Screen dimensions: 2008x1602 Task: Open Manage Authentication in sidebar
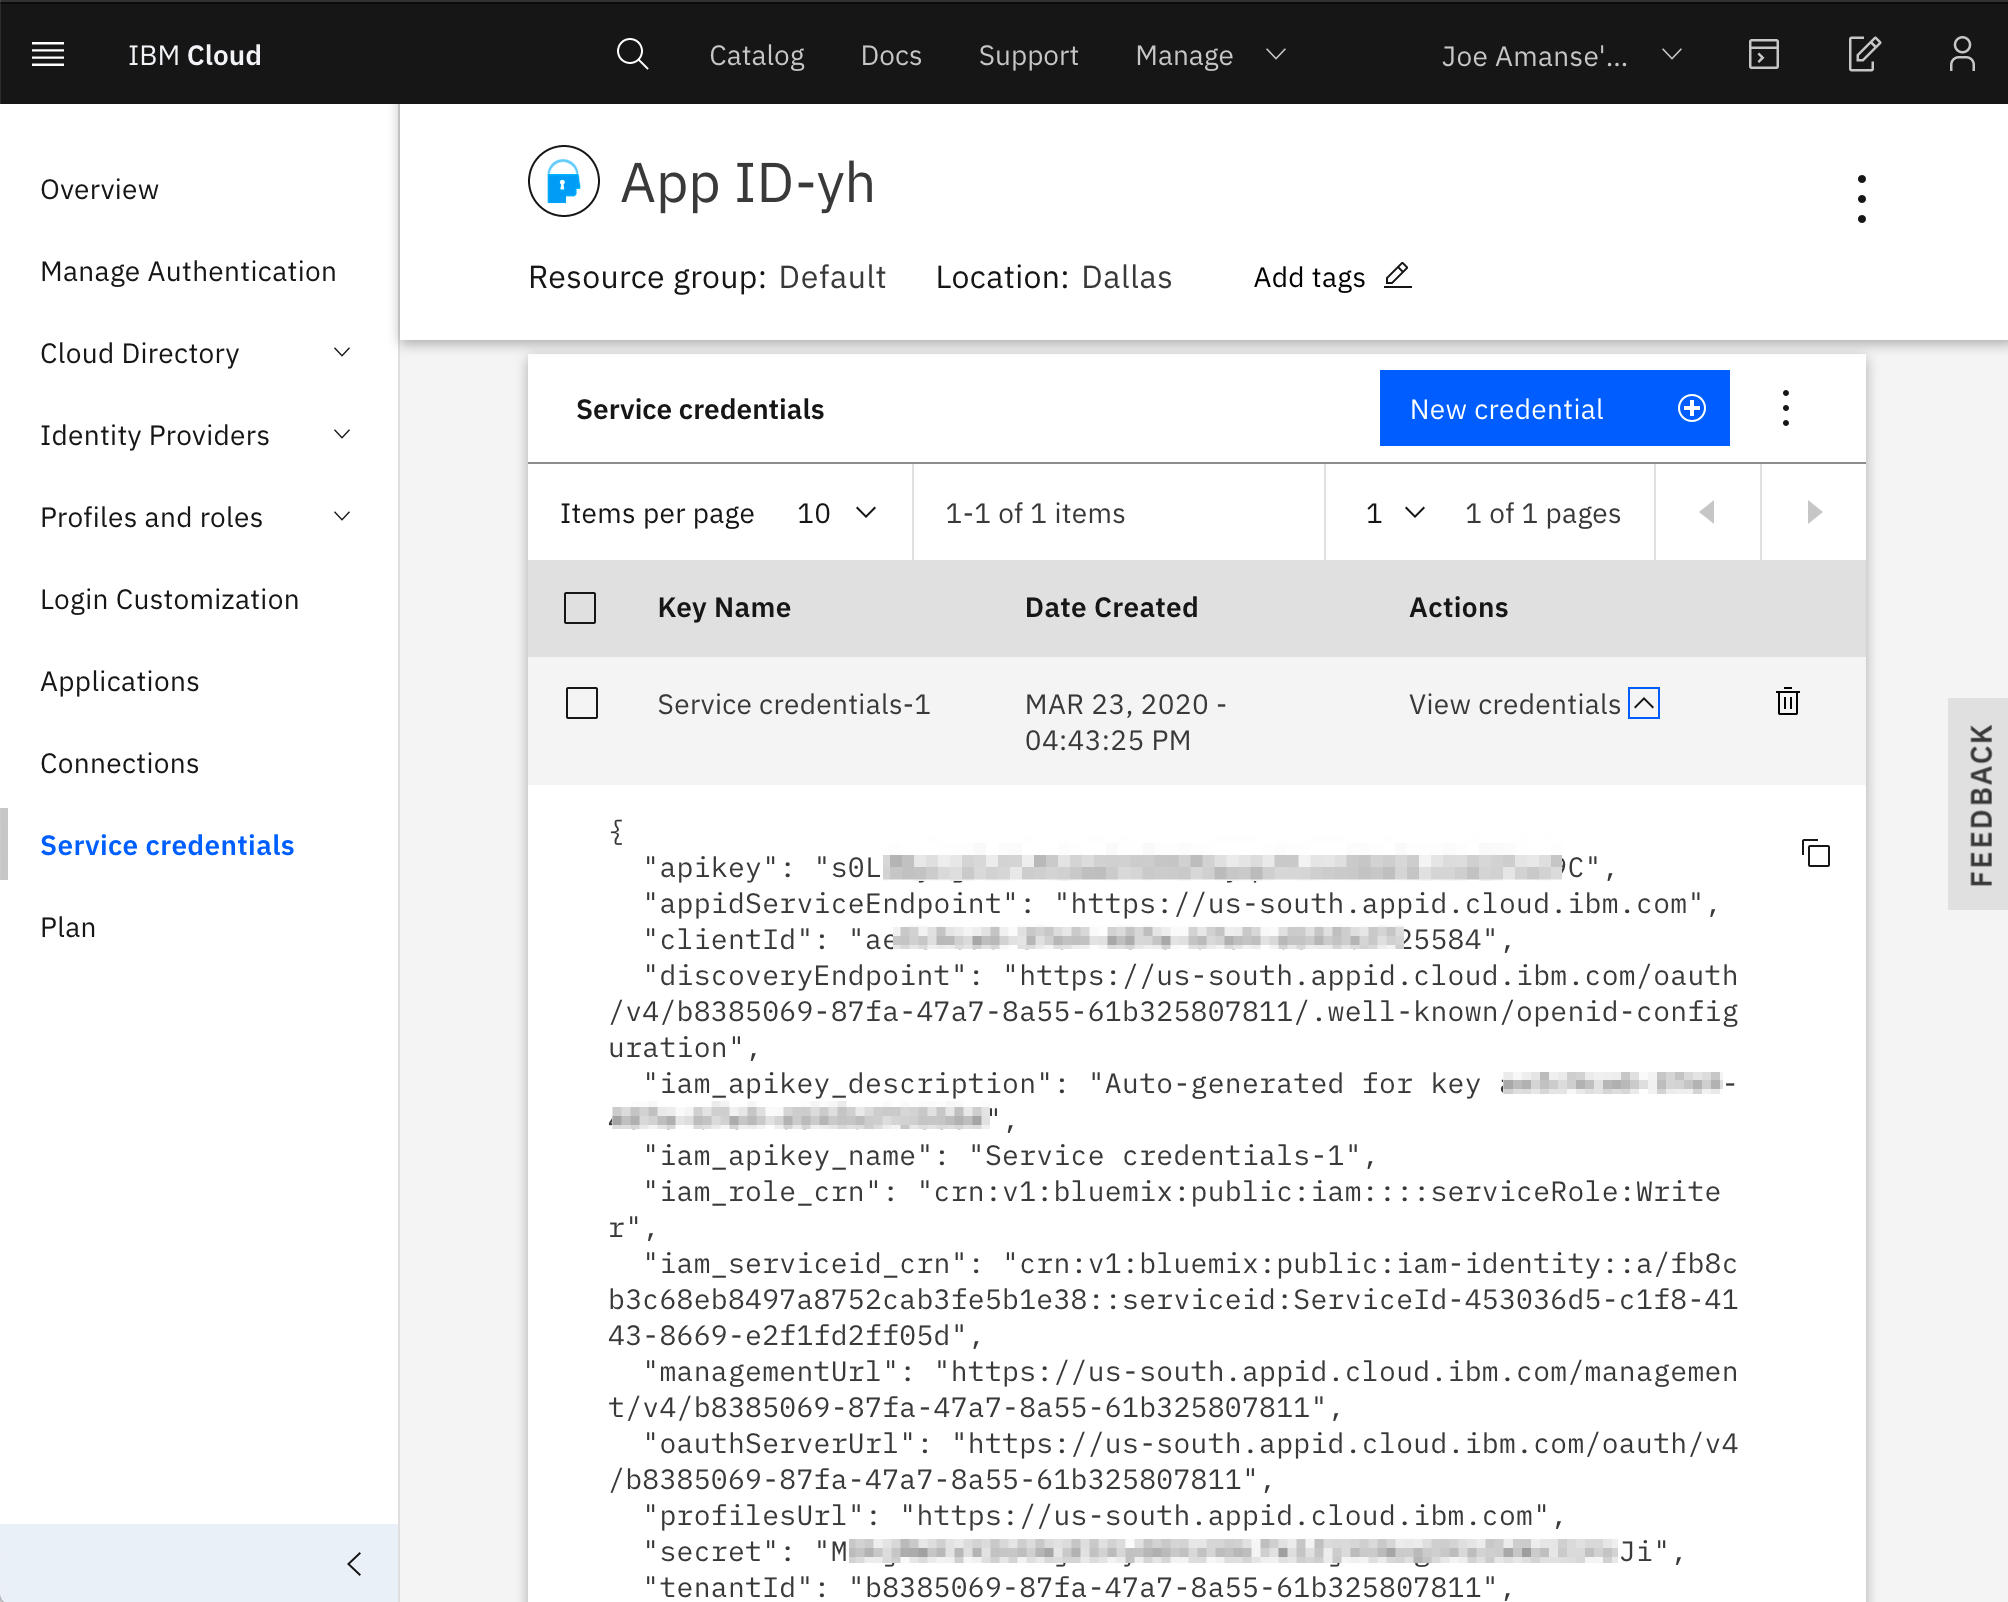pos(188,271)
